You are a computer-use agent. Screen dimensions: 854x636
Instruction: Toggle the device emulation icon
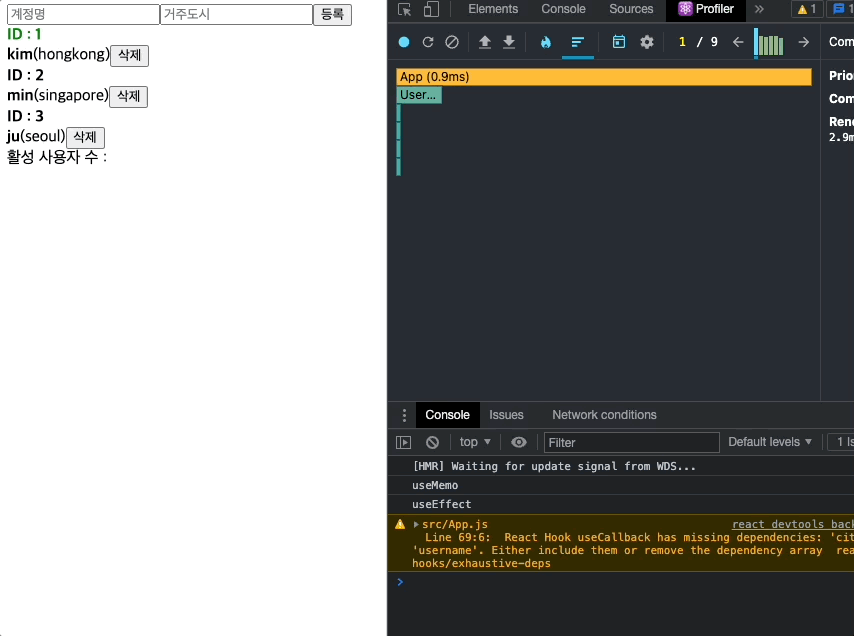(431, 9)
